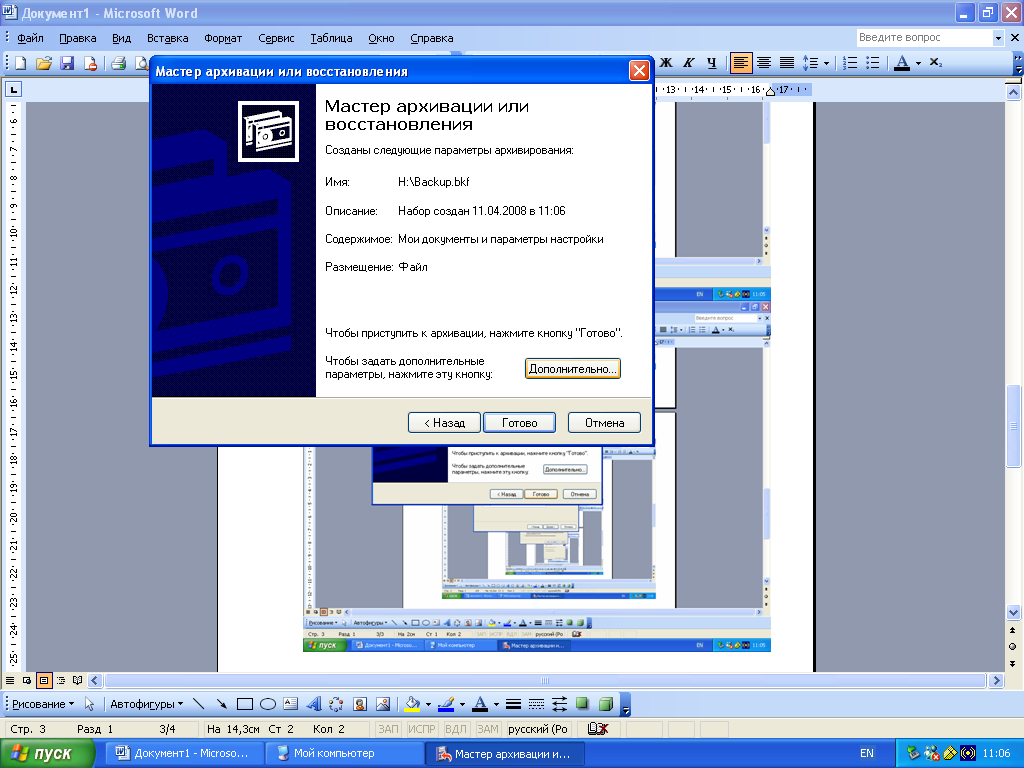Toggle Italic (К) formatting
Image resolution: width=1024 pixels, height=768 pixels.
[689, 63]
